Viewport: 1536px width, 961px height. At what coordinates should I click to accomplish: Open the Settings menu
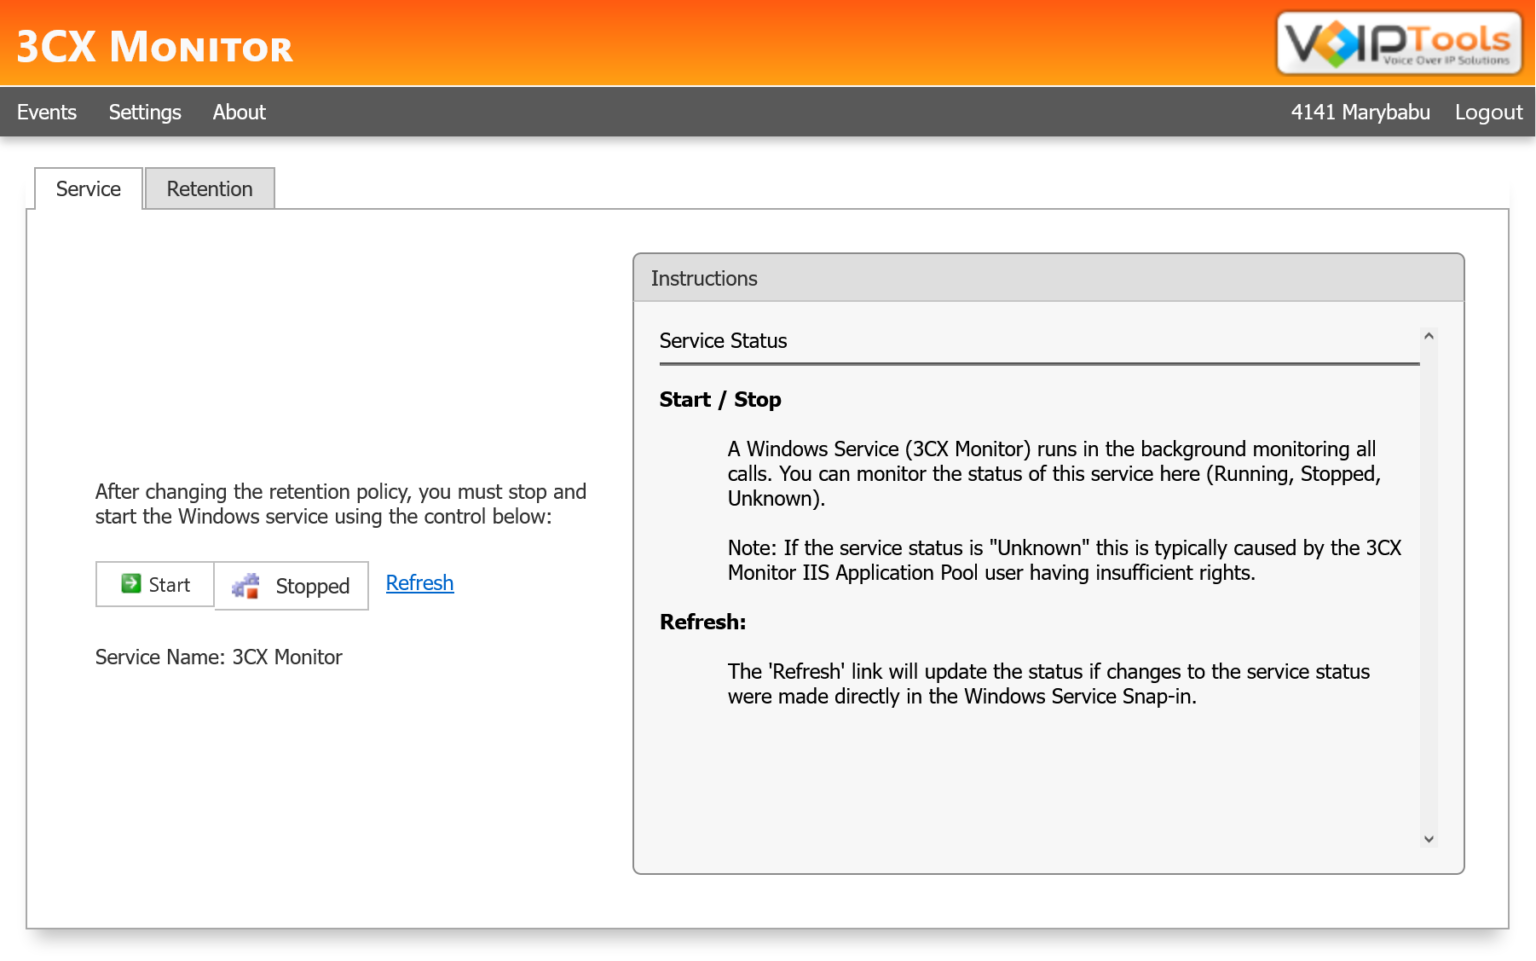pos(144,111)
